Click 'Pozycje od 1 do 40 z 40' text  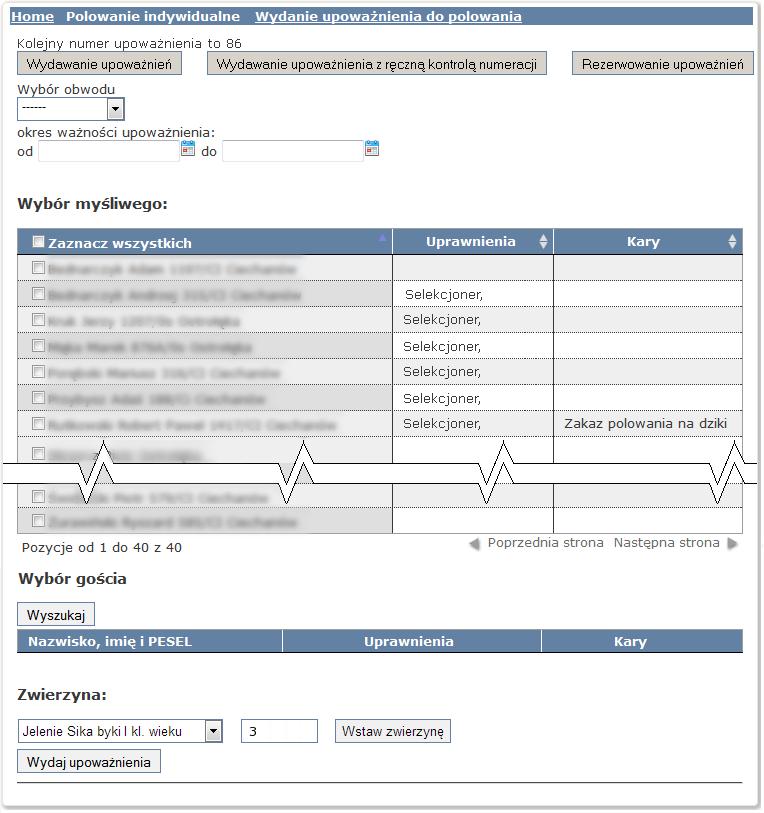pyautogui.click(x=102, y=548)
